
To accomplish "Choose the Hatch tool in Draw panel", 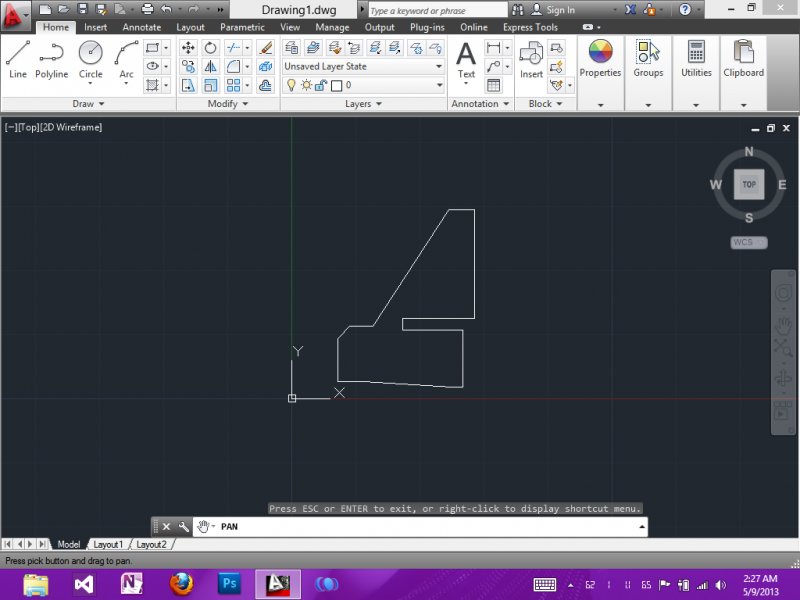I will point(152,85).
